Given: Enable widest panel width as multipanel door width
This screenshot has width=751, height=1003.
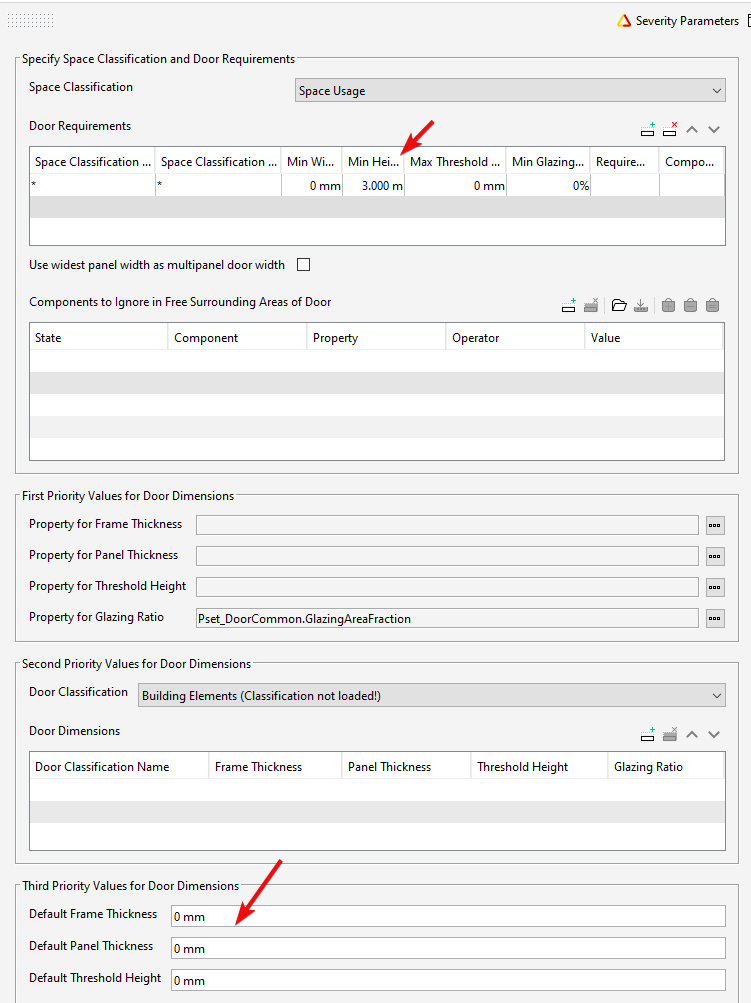Looking at the screenshot, I should tap(304, 265).
